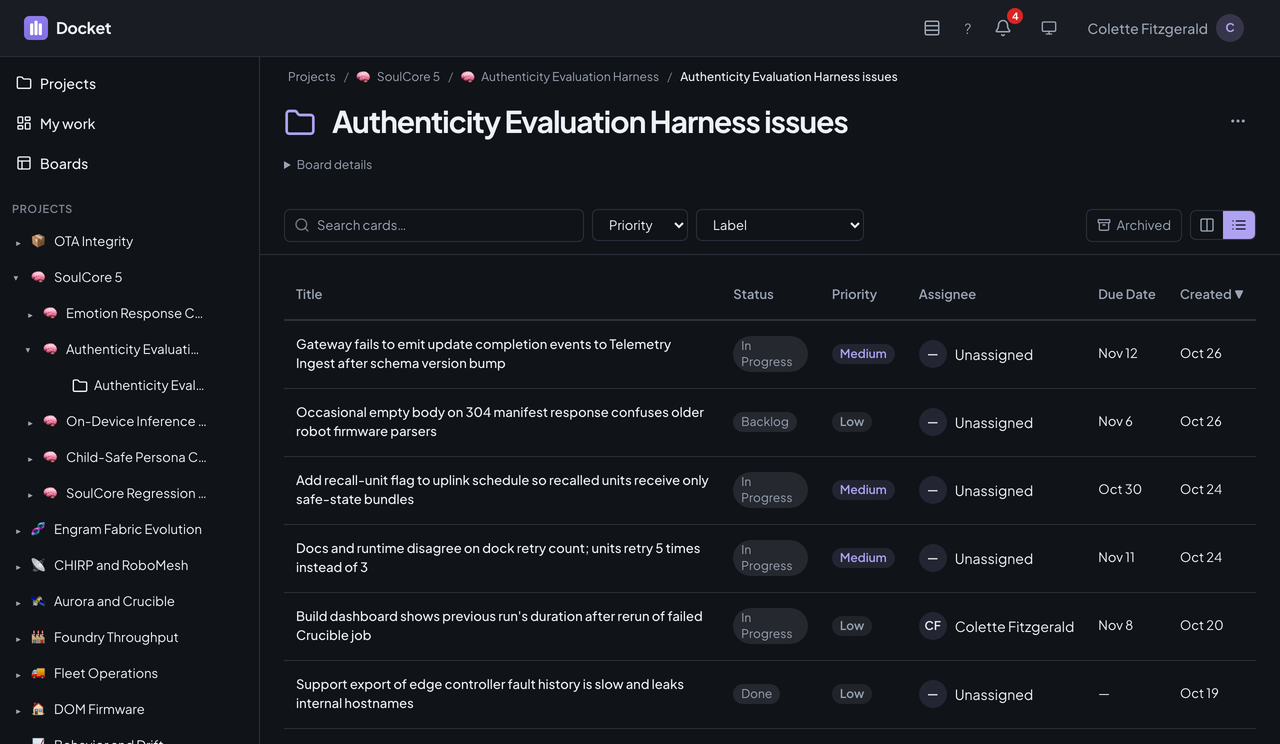Screen dimensions: 1280x744
Task: Expand Board details
Action: pyautogui.click(x=328, y=165)
